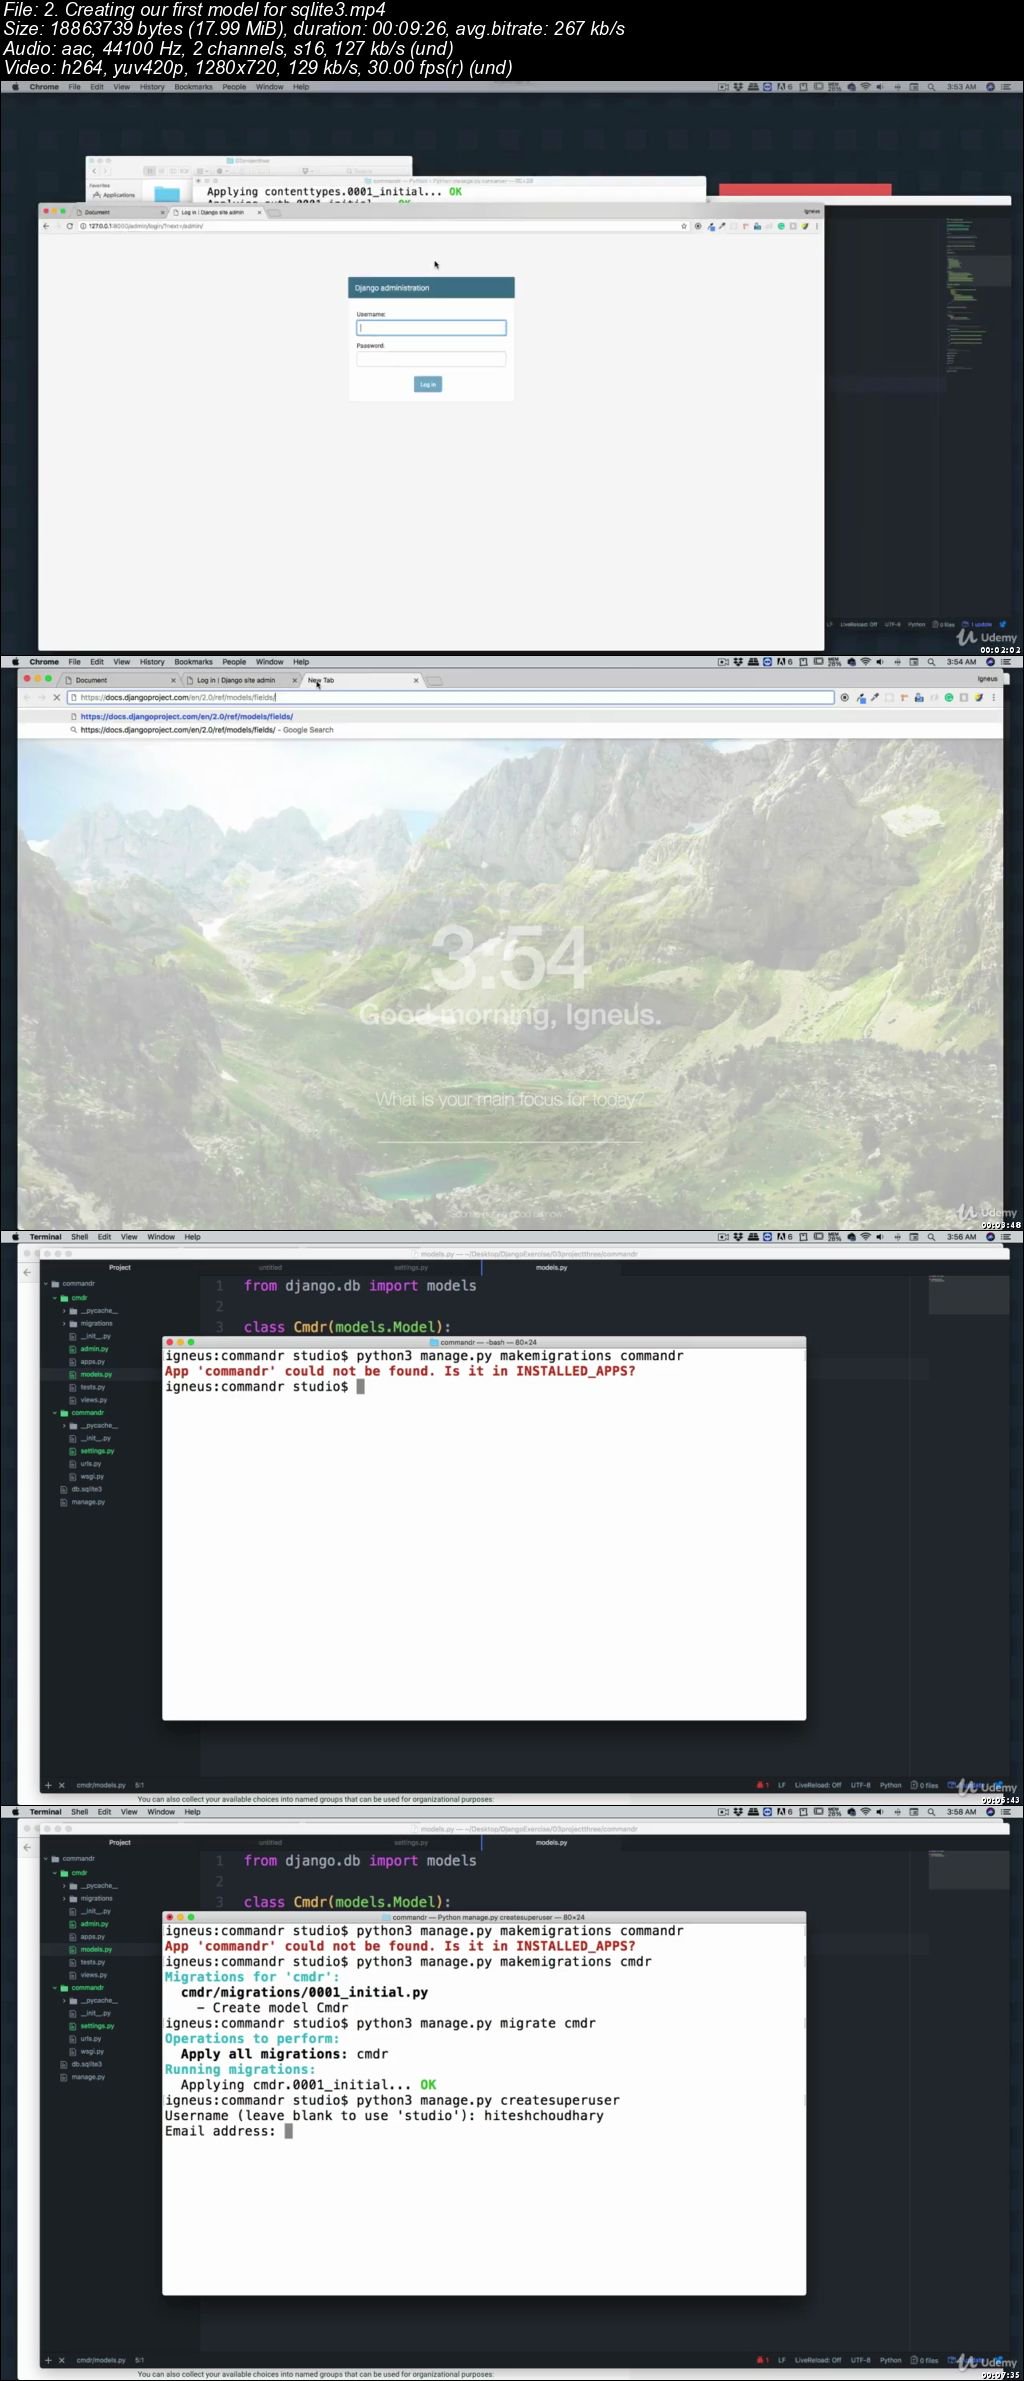The image size is (1024, 2381).
Task: Click Chrome back arrow beside 127.0.0.1 address
Action: (x=46, y=226)
